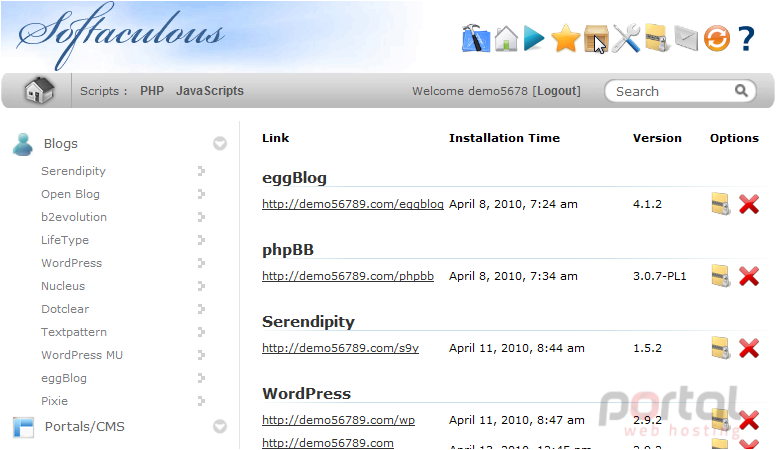The width and height of the screenshot is (776, 450).
Task: Click arrow next to Nucleus in sidebar
Action: 201,286
